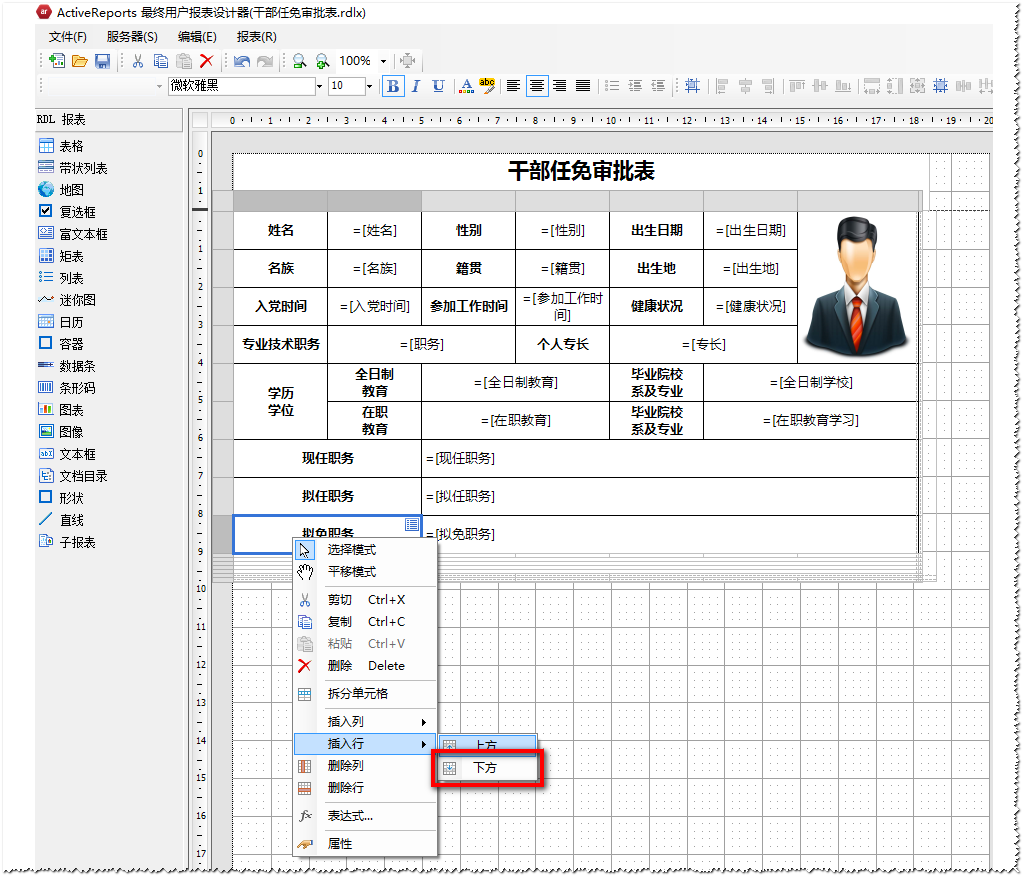The width and height of the screenshot is (1029, 882).
Task: Open the 报表(R) menu
Action: [257, 37]
